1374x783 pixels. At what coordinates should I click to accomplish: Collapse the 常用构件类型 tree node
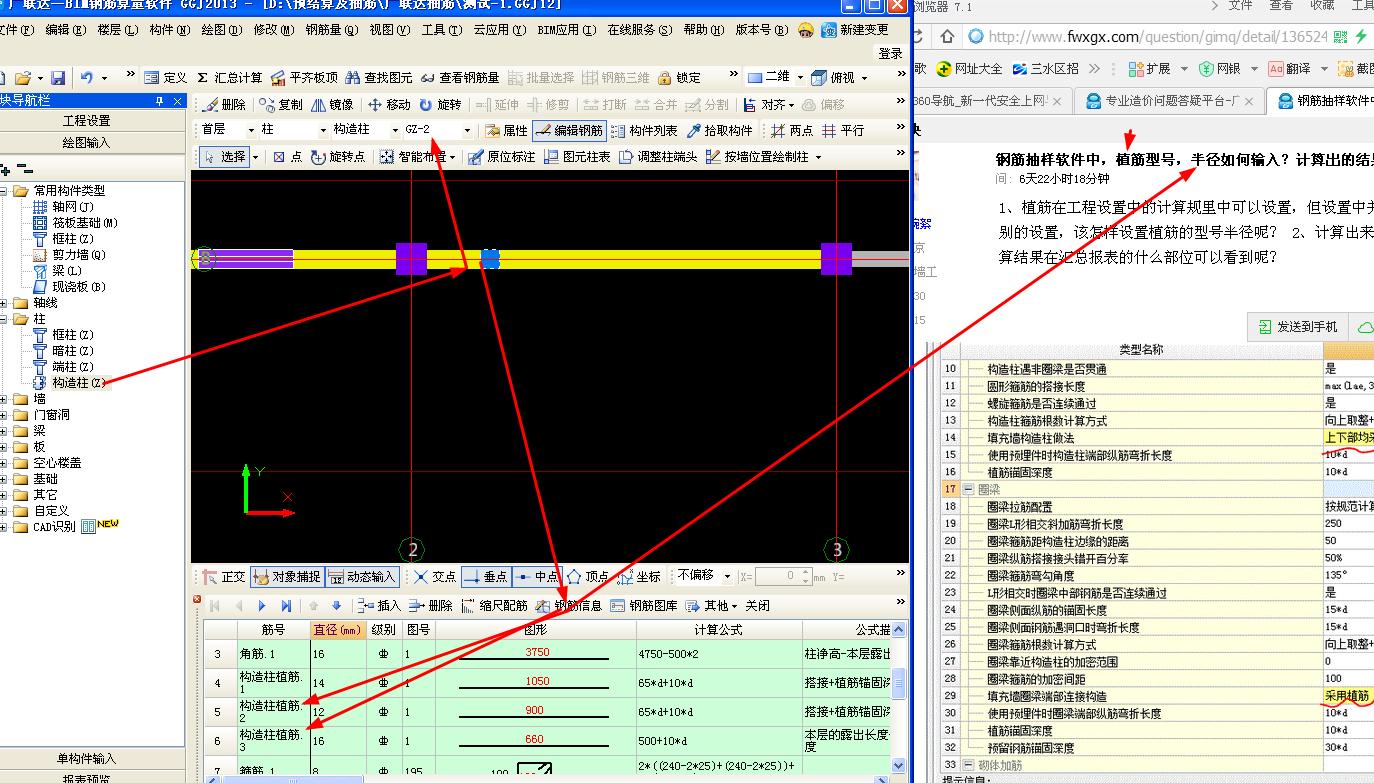[x=5, y=190]
